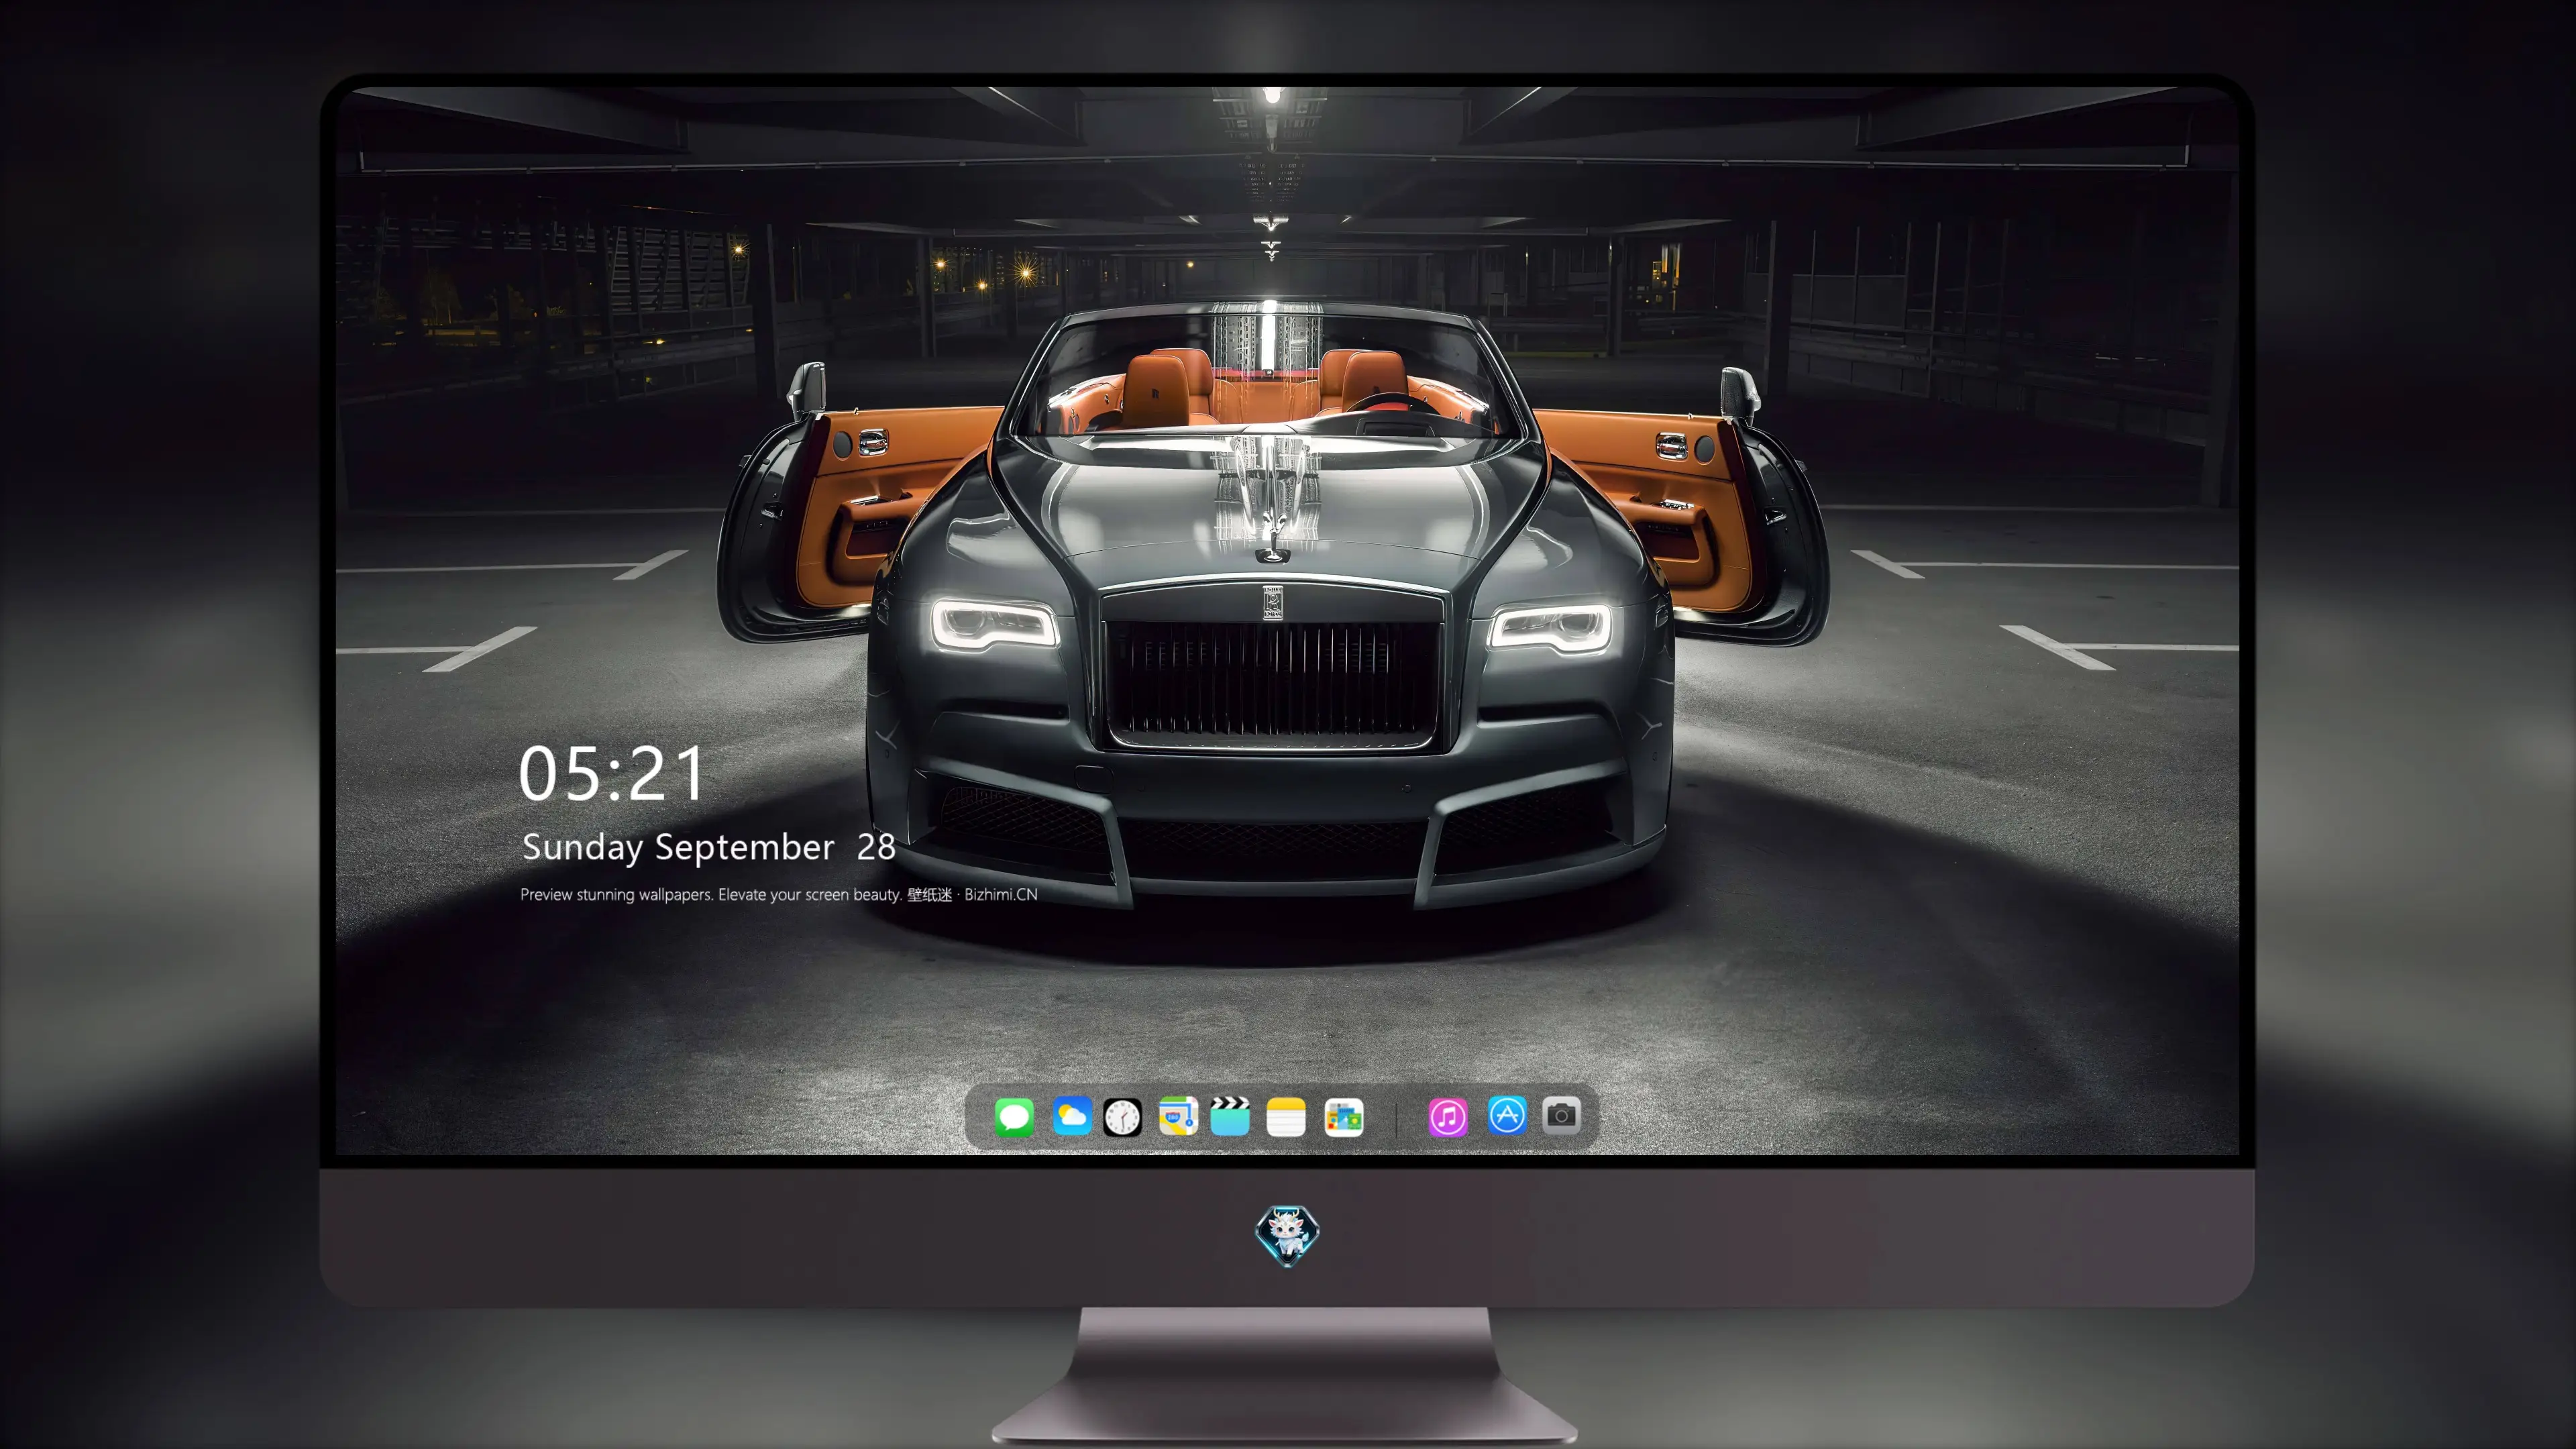The image size is (2576, 1449).
Task: Open the green Messages app in the dock
Action: (x=1014, y=1117)
